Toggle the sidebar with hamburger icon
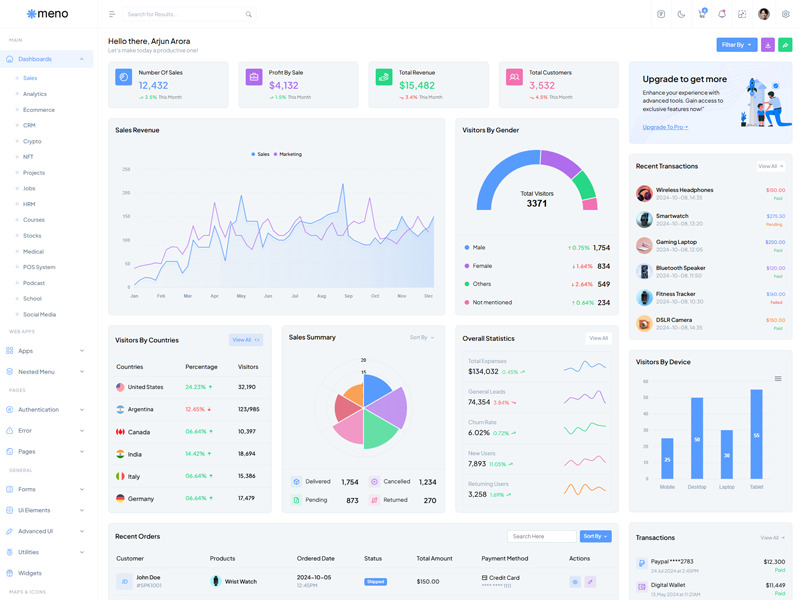800x600 pixels. pos(112,14)
